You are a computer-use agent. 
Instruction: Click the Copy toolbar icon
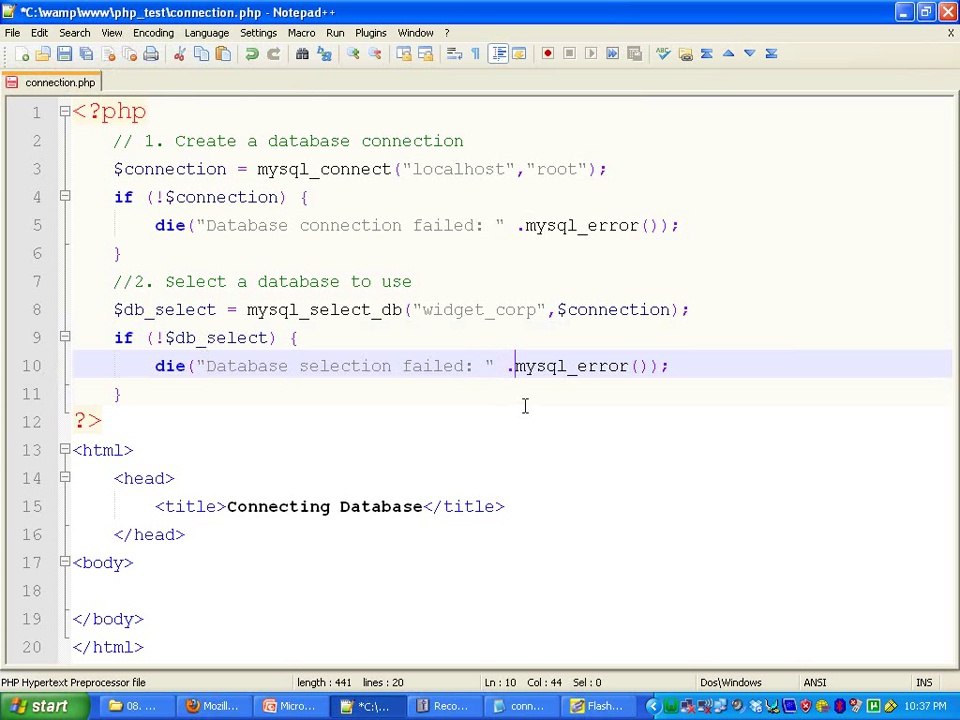coord(201,54)
